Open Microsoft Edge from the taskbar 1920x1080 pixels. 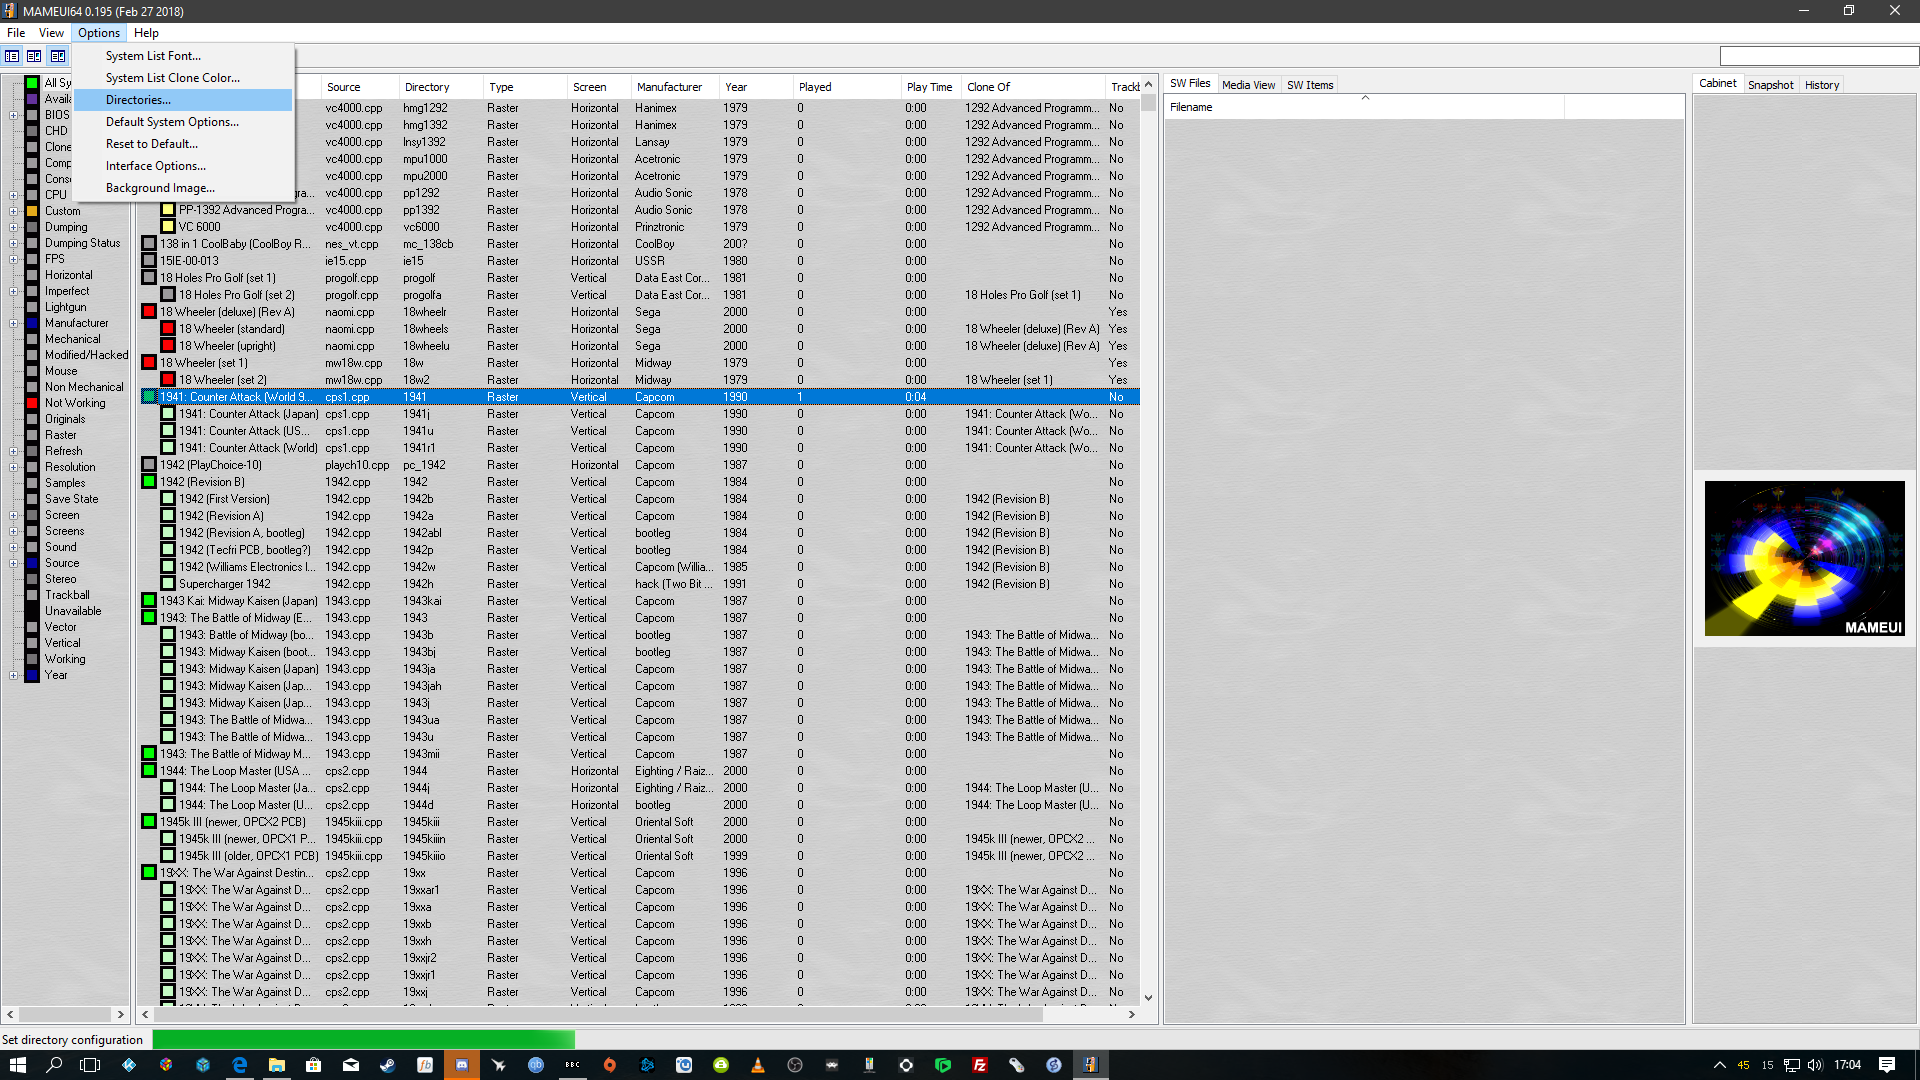(240, 1065)
